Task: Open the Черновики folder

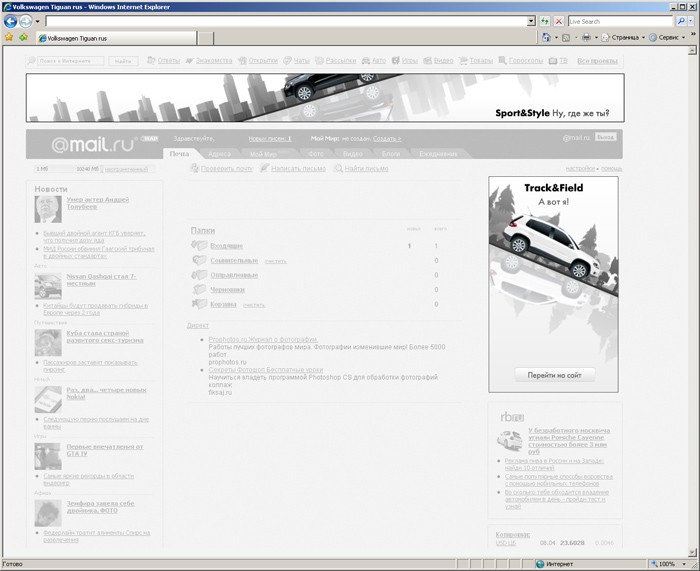Action: click(x=227, y=290)
